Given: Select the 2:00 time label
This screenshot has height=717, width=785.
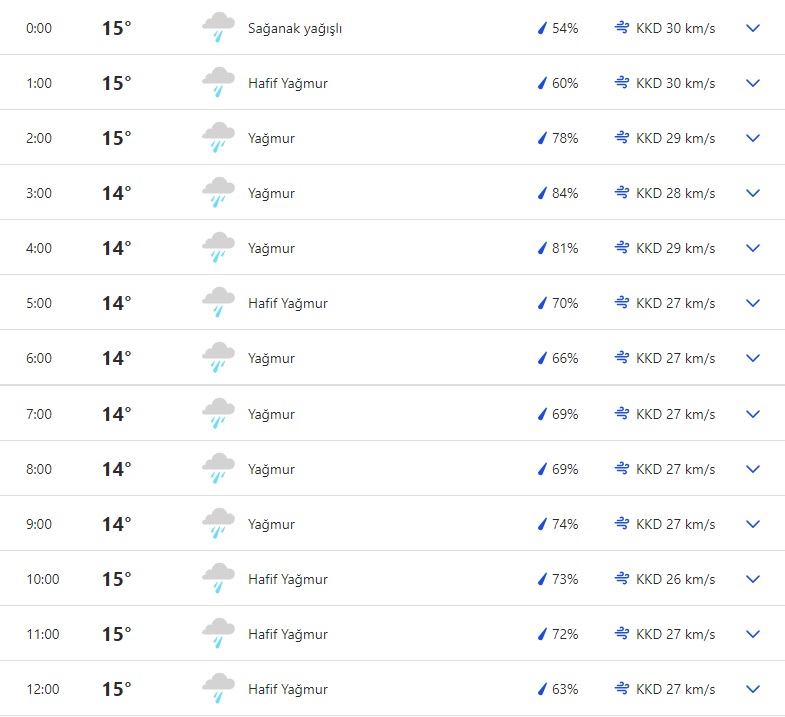Looking at the screenshot, I should coord(39,138).
